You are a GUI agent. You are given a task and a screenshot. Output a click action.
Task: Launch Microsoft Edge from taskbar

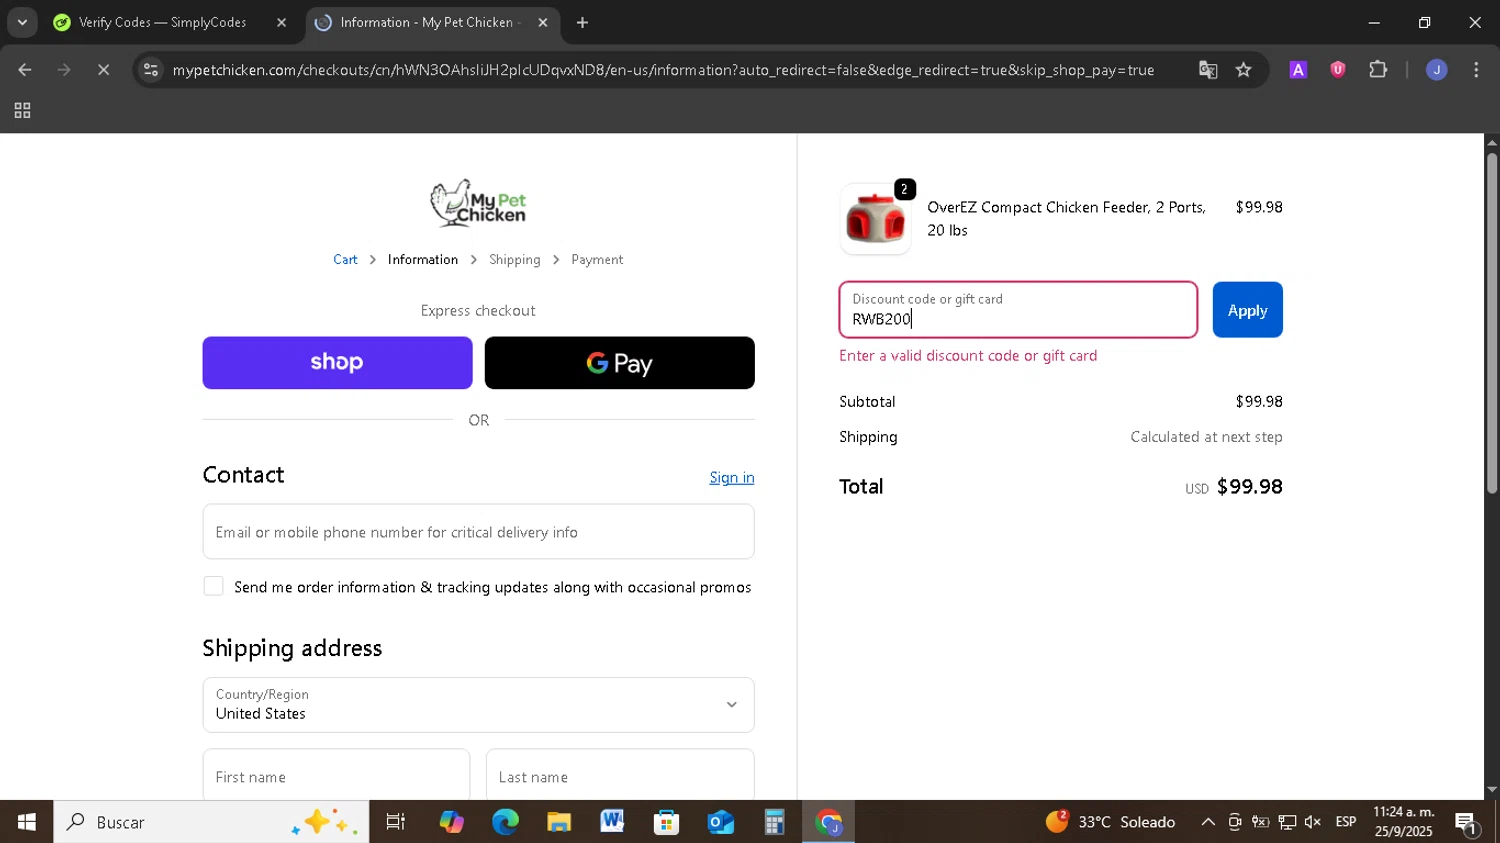coord(505,822)
